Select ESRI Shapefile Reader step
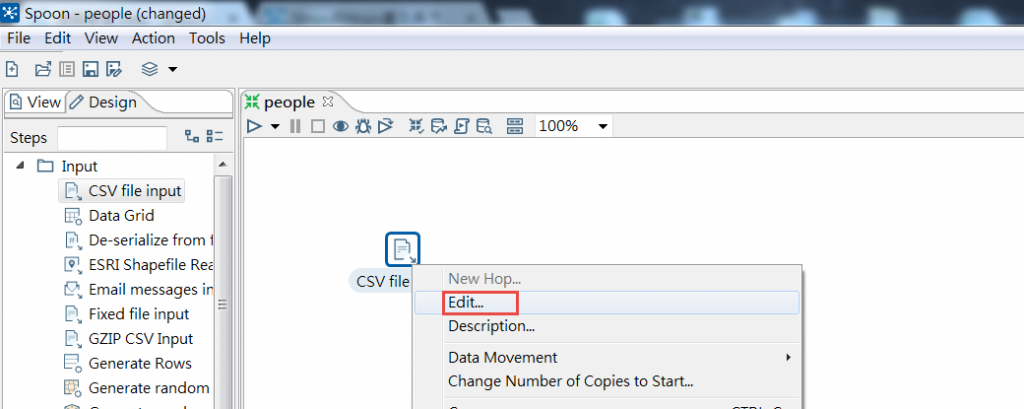This screenshot has width=1024, height=409. (138, 265)
